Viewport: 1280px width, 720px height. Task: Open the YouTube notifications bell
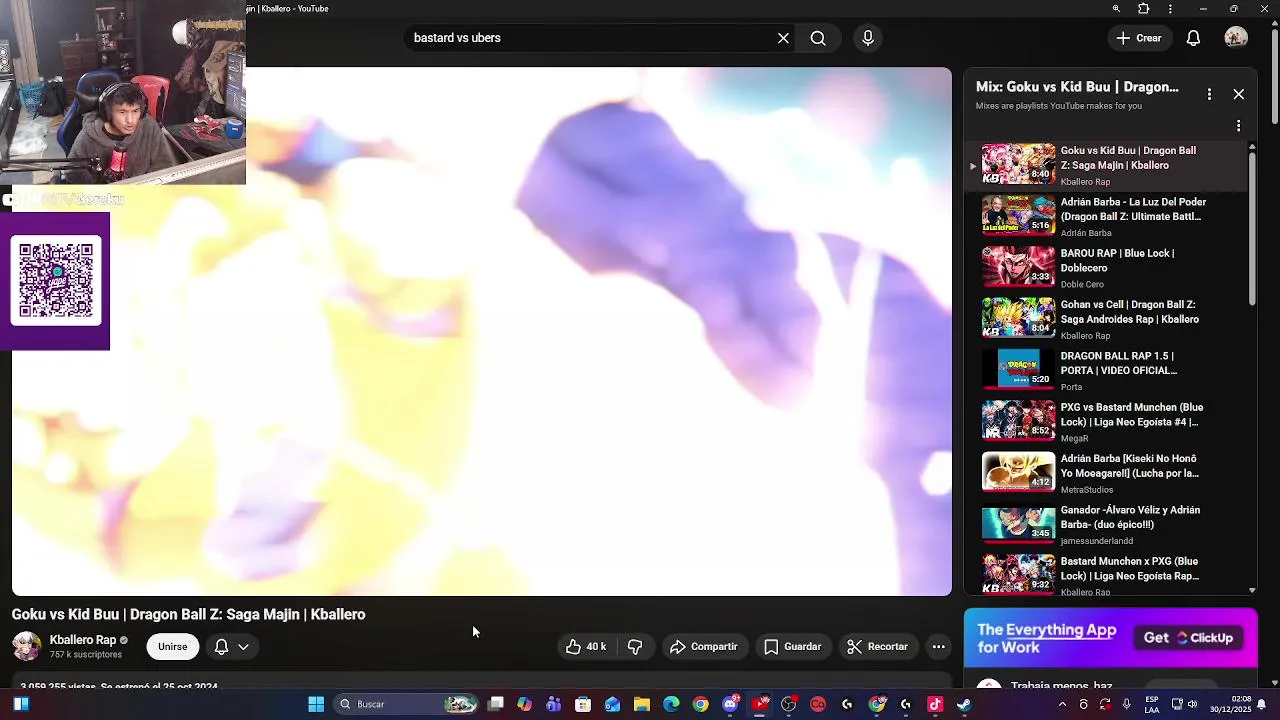[x=1193, y=38]
